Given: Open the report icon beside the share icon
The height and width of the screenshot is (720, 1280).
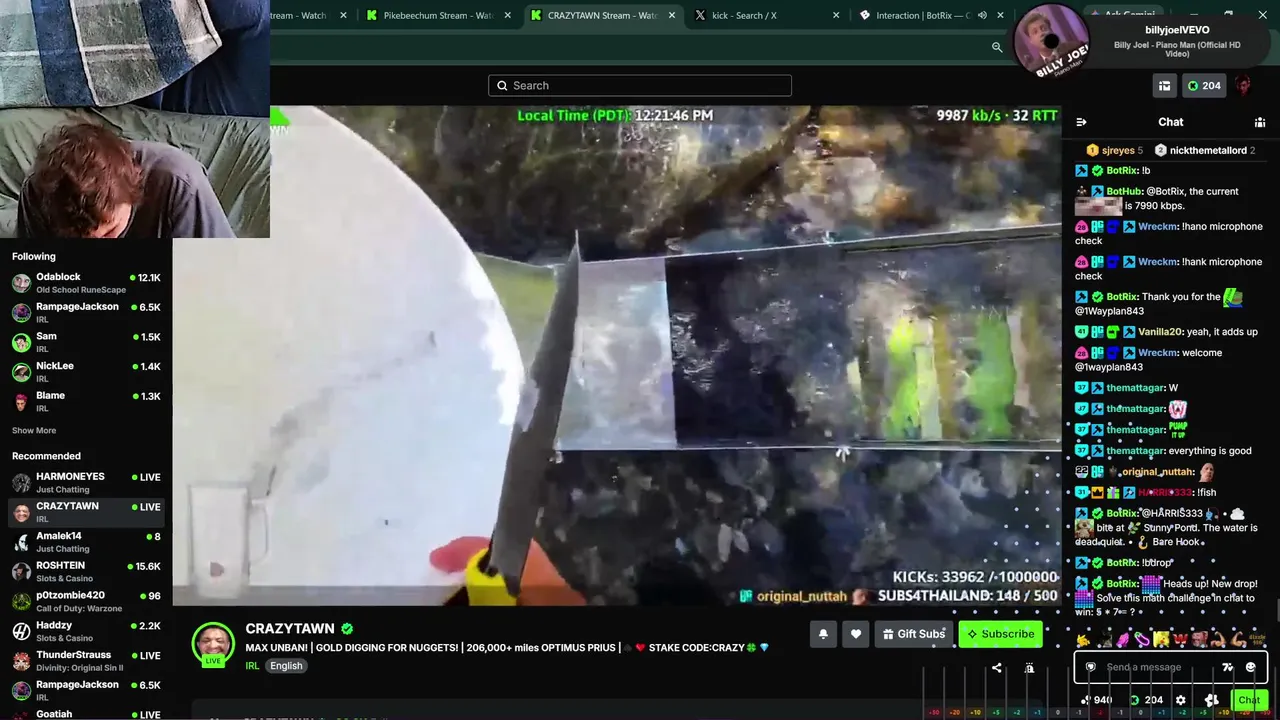Looking at the screenshot, I should click(x=1029, y=668).
